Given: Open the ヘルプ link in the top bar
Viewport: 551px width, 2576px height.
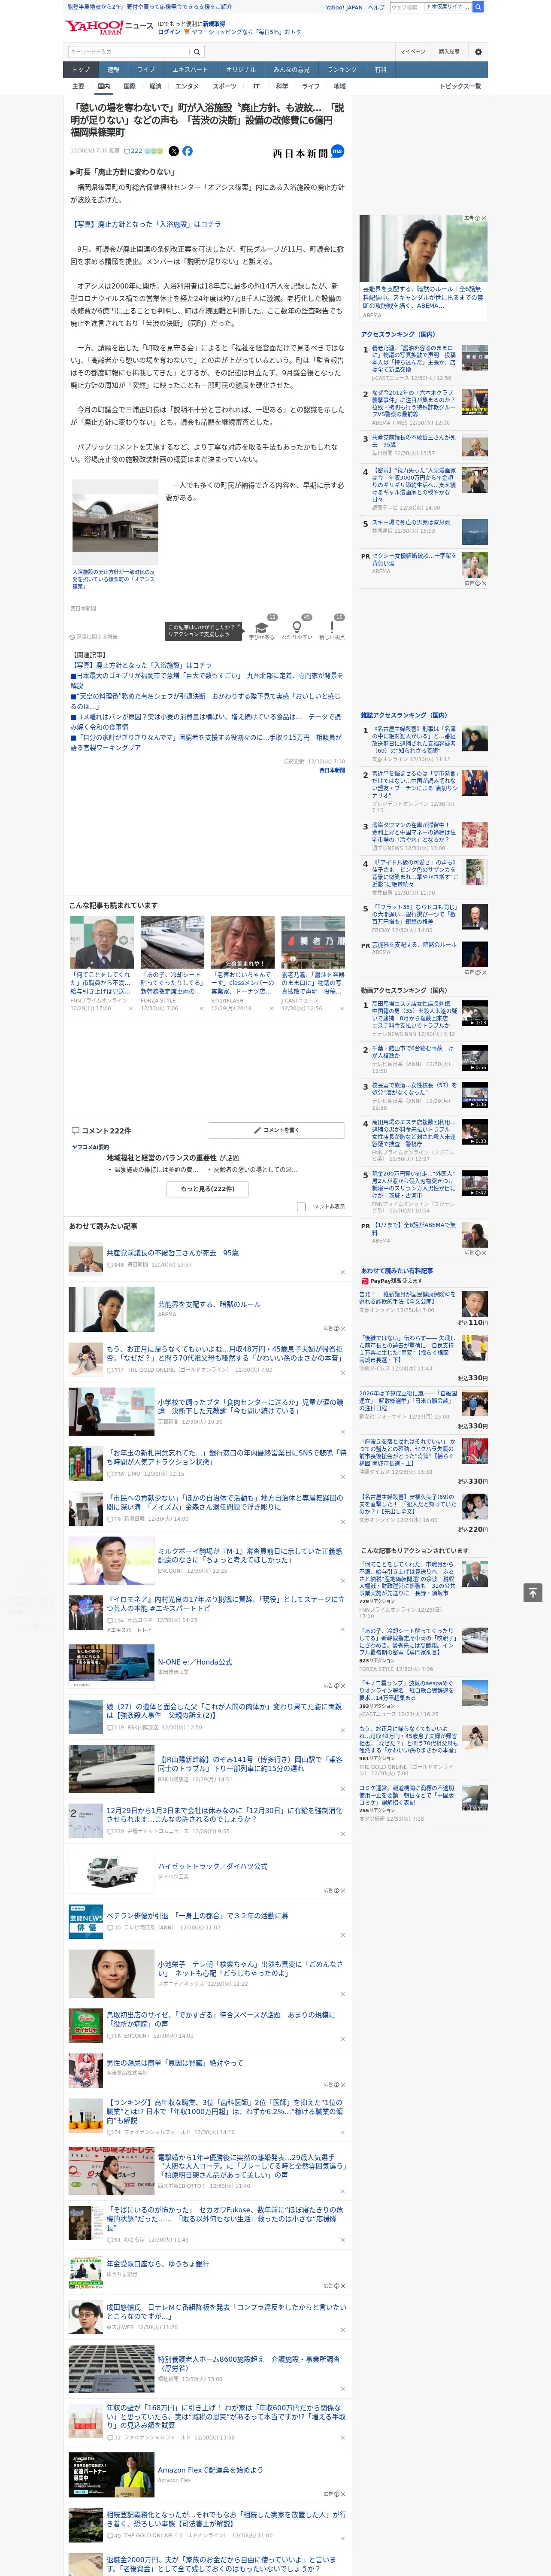Looking at the screenshot, I should (x=376, y=7).
